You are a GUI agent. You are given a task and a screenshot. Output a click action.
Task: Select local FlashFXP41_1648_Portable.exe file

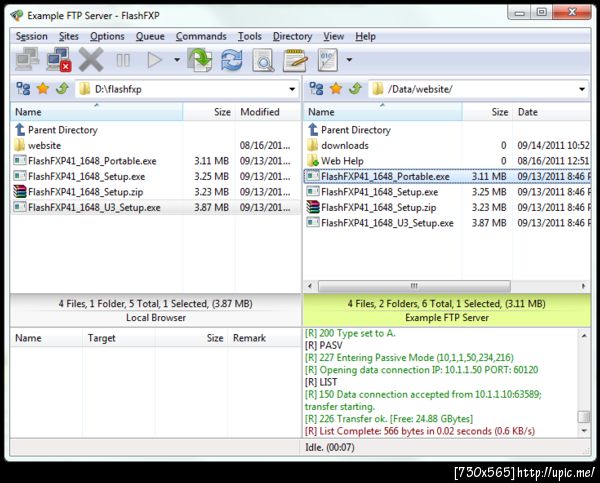85,161
